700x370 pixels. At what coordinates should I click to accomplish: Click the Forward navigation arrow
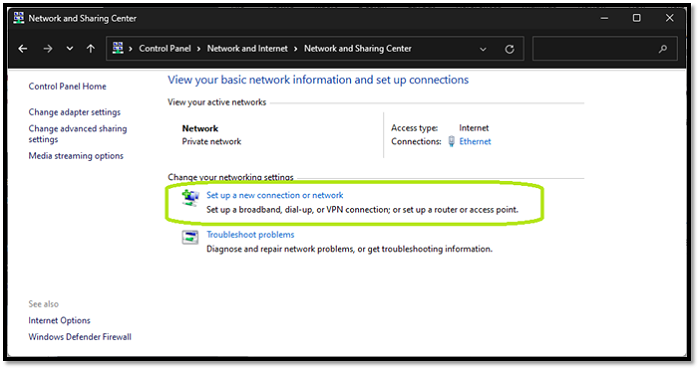click(x=48, y=49)
